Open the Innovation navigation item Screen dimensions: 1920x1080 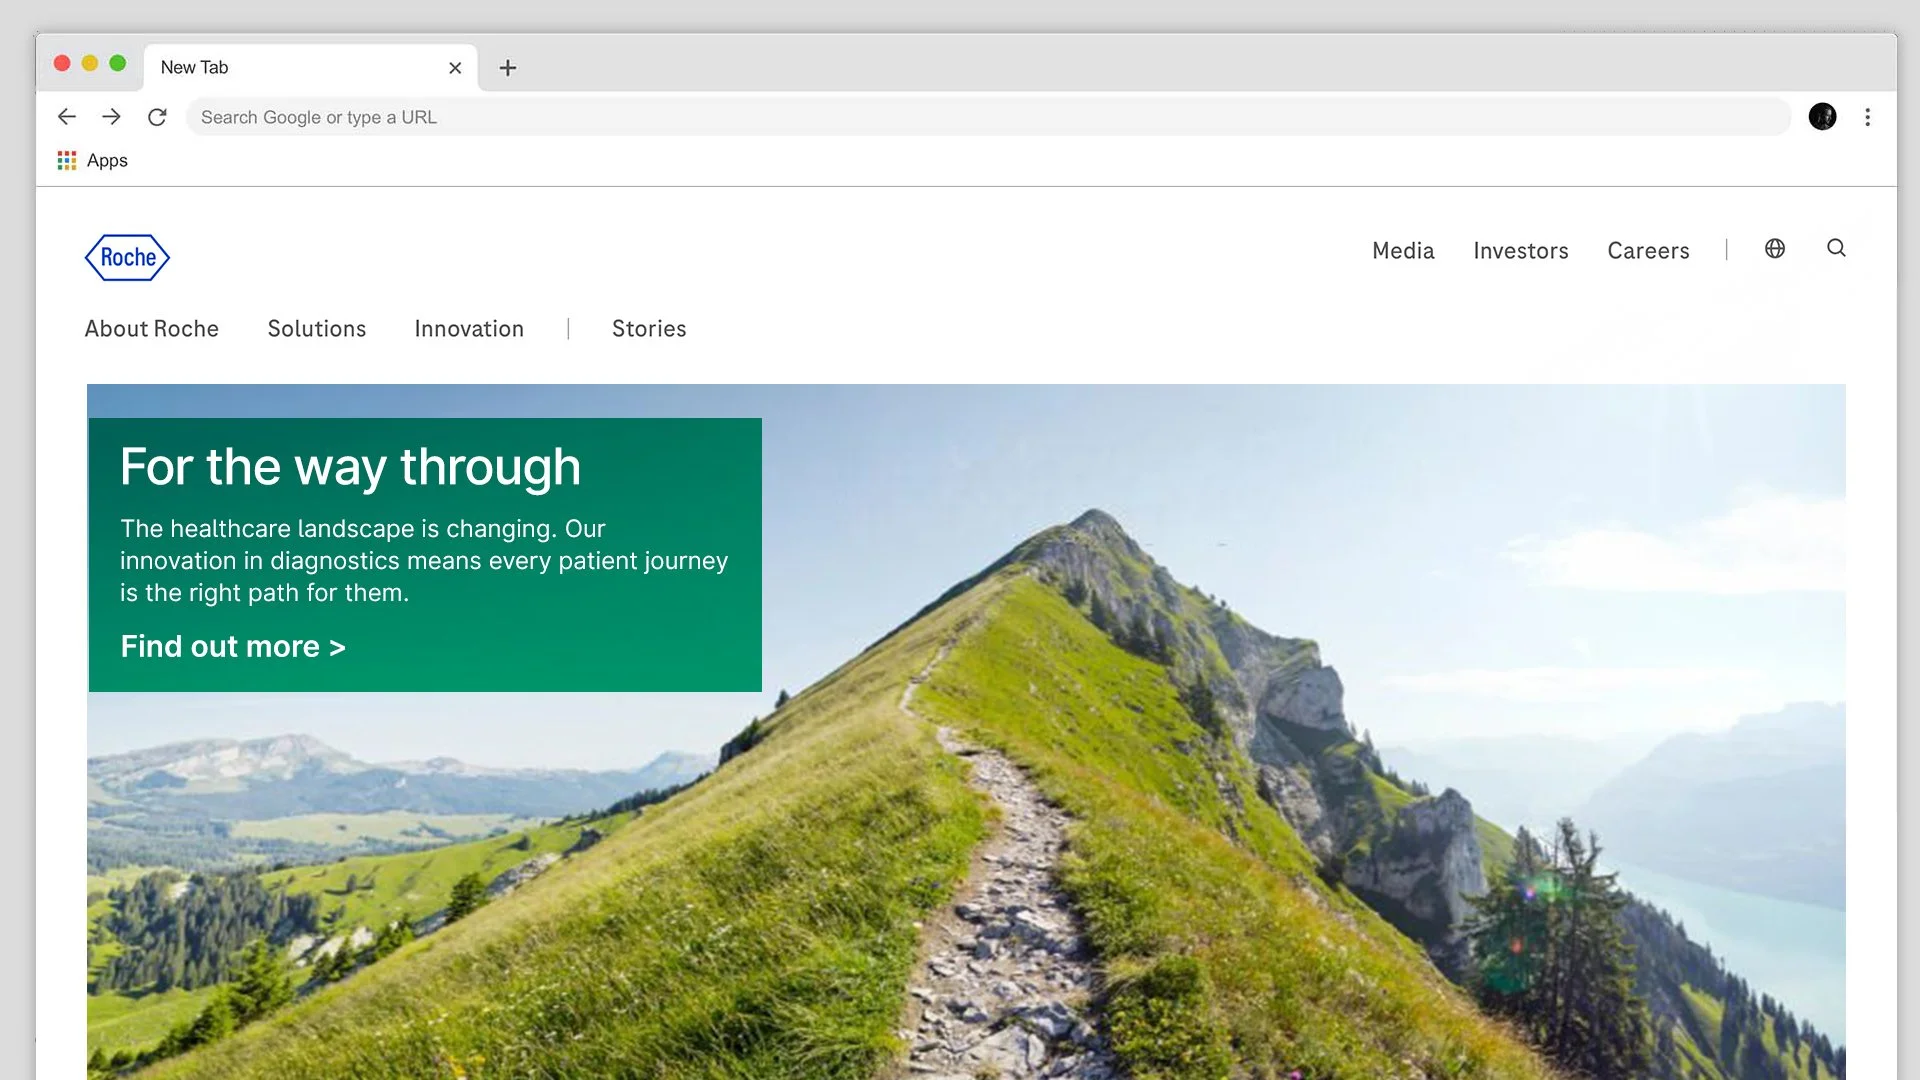pyautogui.click(x=469, y=329)
